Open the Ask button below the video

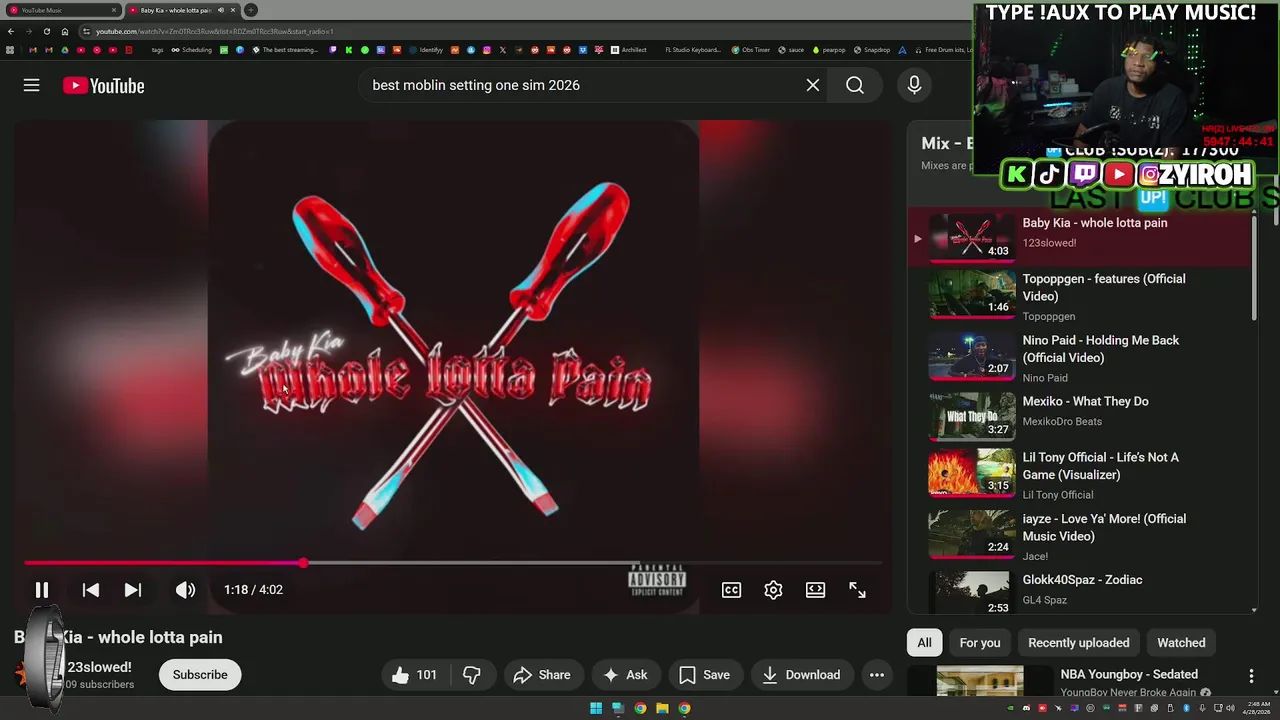(624, 675)
